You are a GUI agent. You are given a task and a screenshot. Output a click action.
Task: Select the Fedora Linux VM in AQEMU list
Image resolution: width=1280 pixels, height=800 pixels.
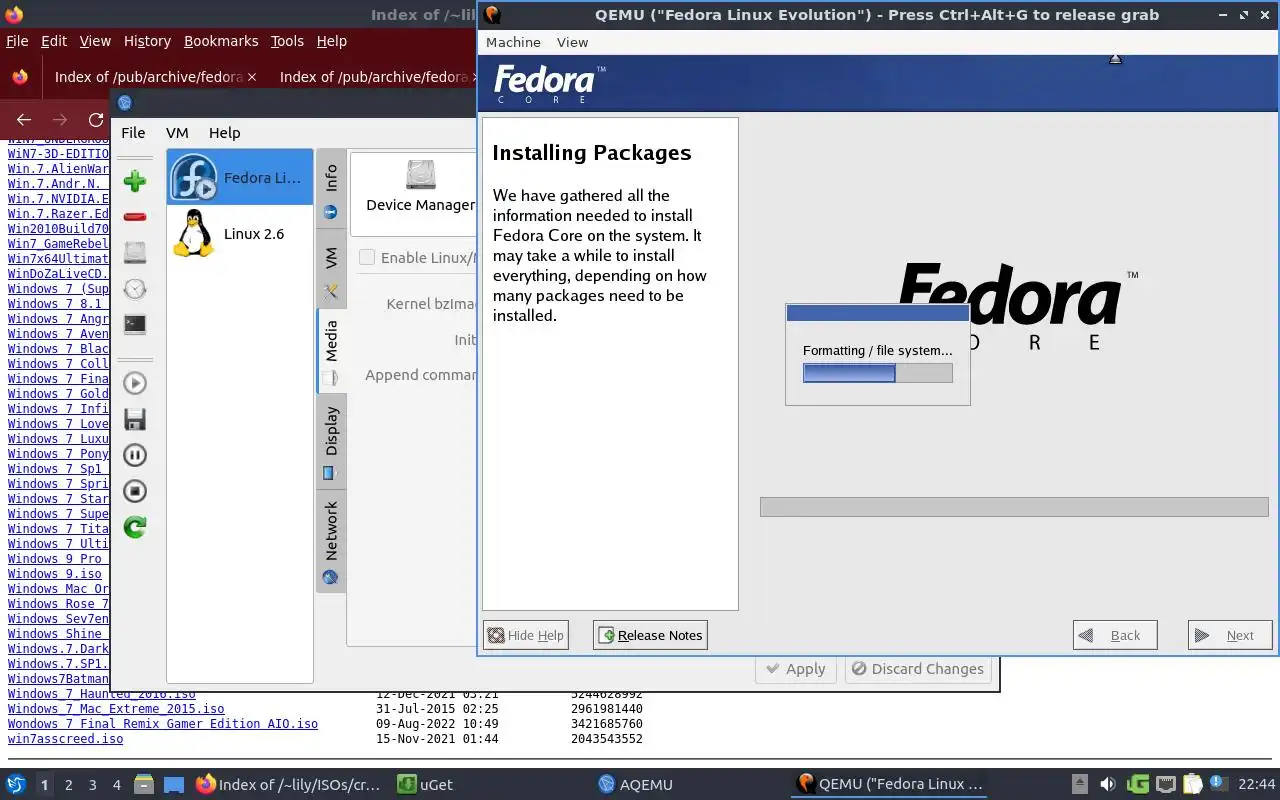(240, 178)
